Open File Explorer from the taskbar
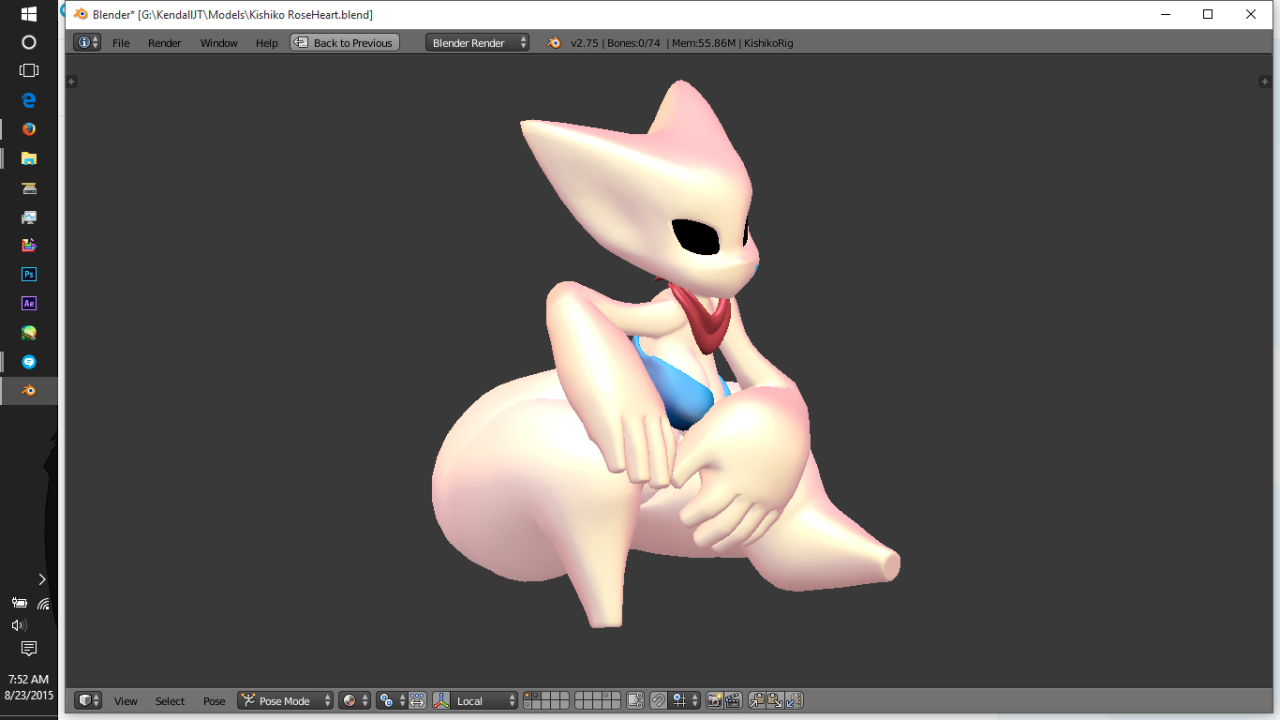 pyautogui.click(x=29, y=158)
